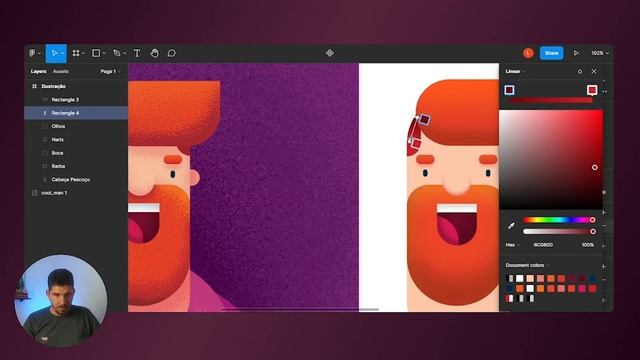Click the layer icon beside Rectangle 4
The width and height of the screenshot is (640, 360).
pos(45,113)
